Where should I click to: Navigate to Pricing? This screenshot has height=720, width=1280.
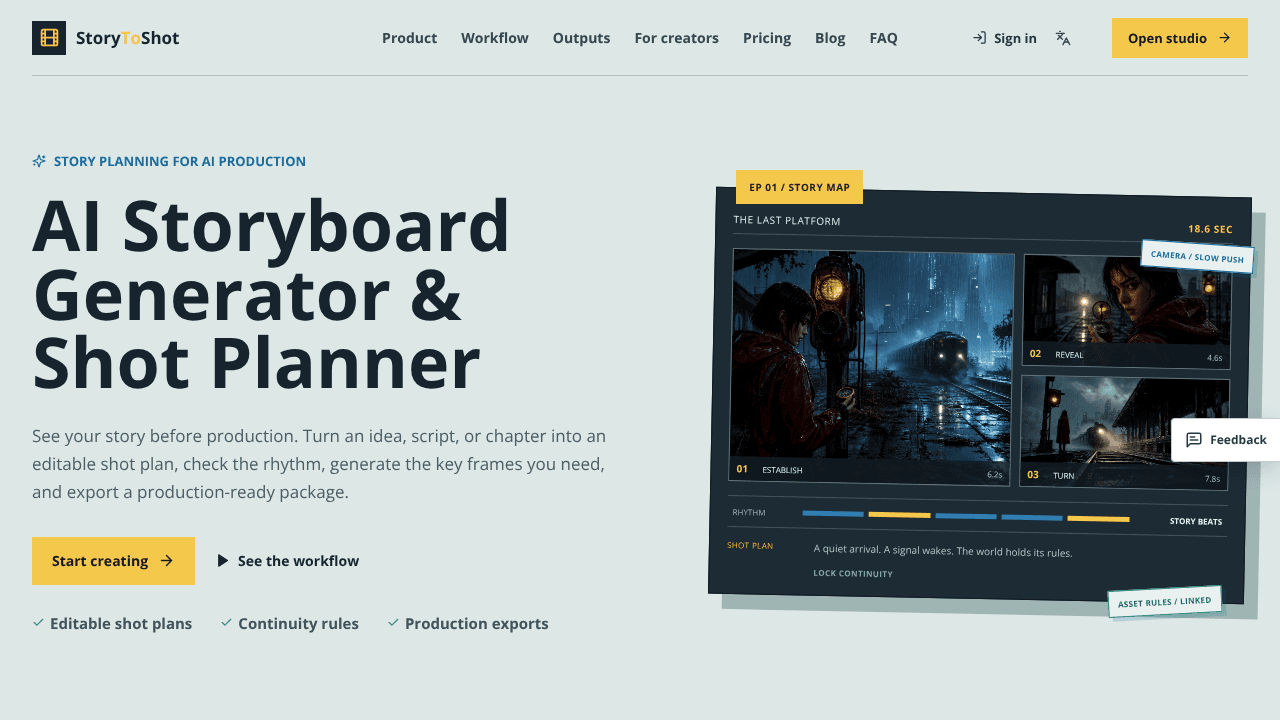pyautogui.click(x=767, y=38)
